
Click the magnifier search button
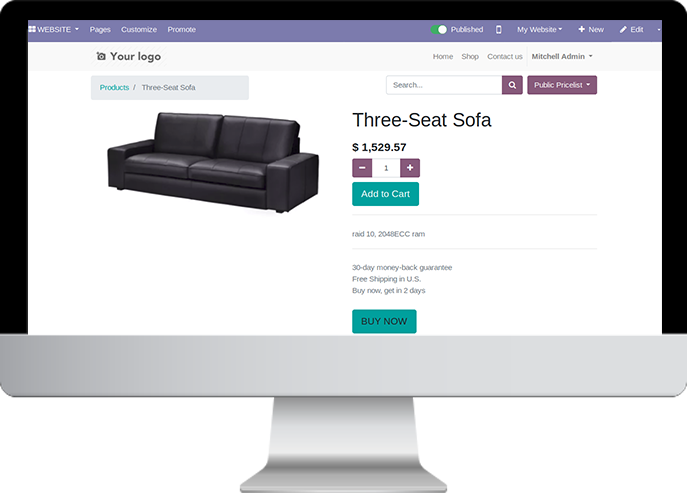click(512, 85)
